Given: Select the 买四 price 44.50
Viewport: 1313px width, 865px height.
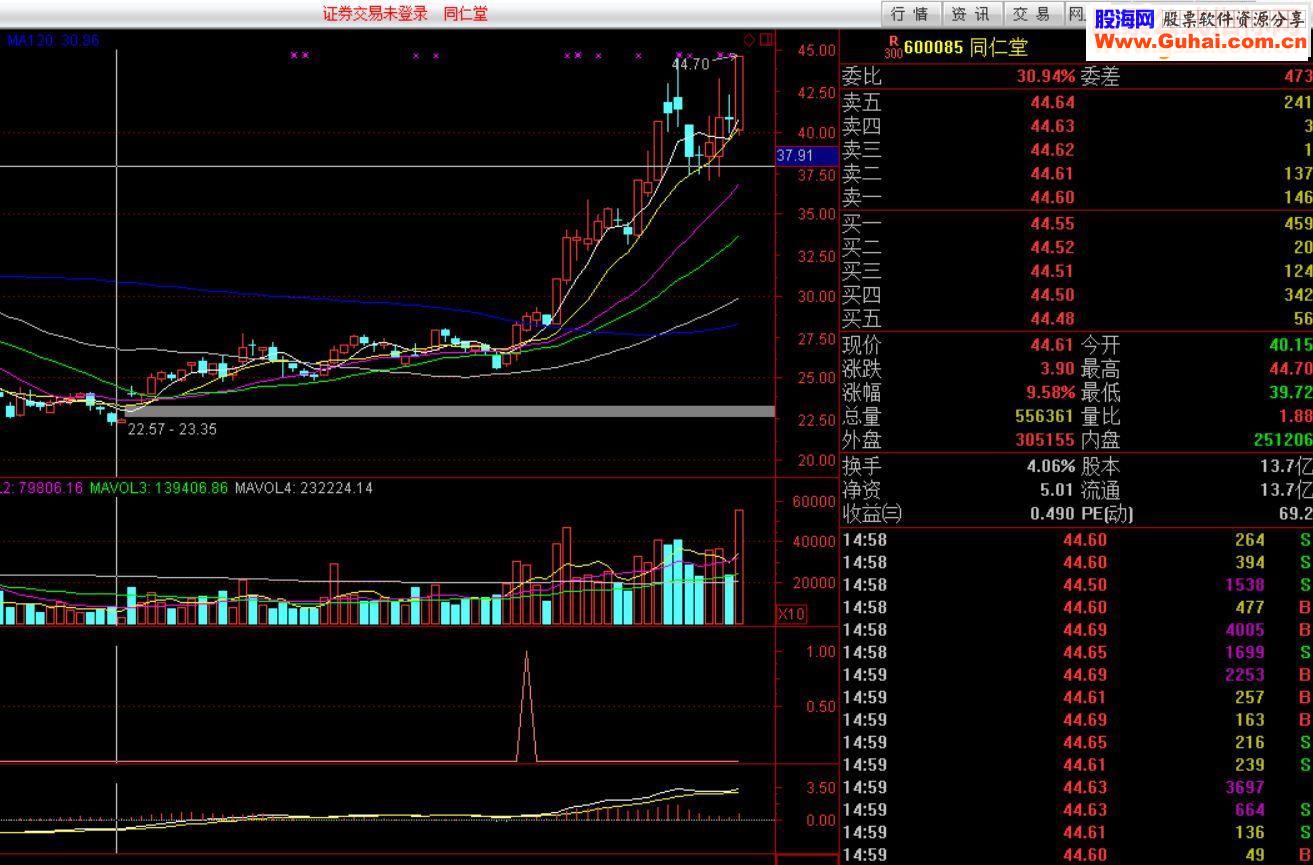Looking at the screenshot, I should tap(1052, 295).
